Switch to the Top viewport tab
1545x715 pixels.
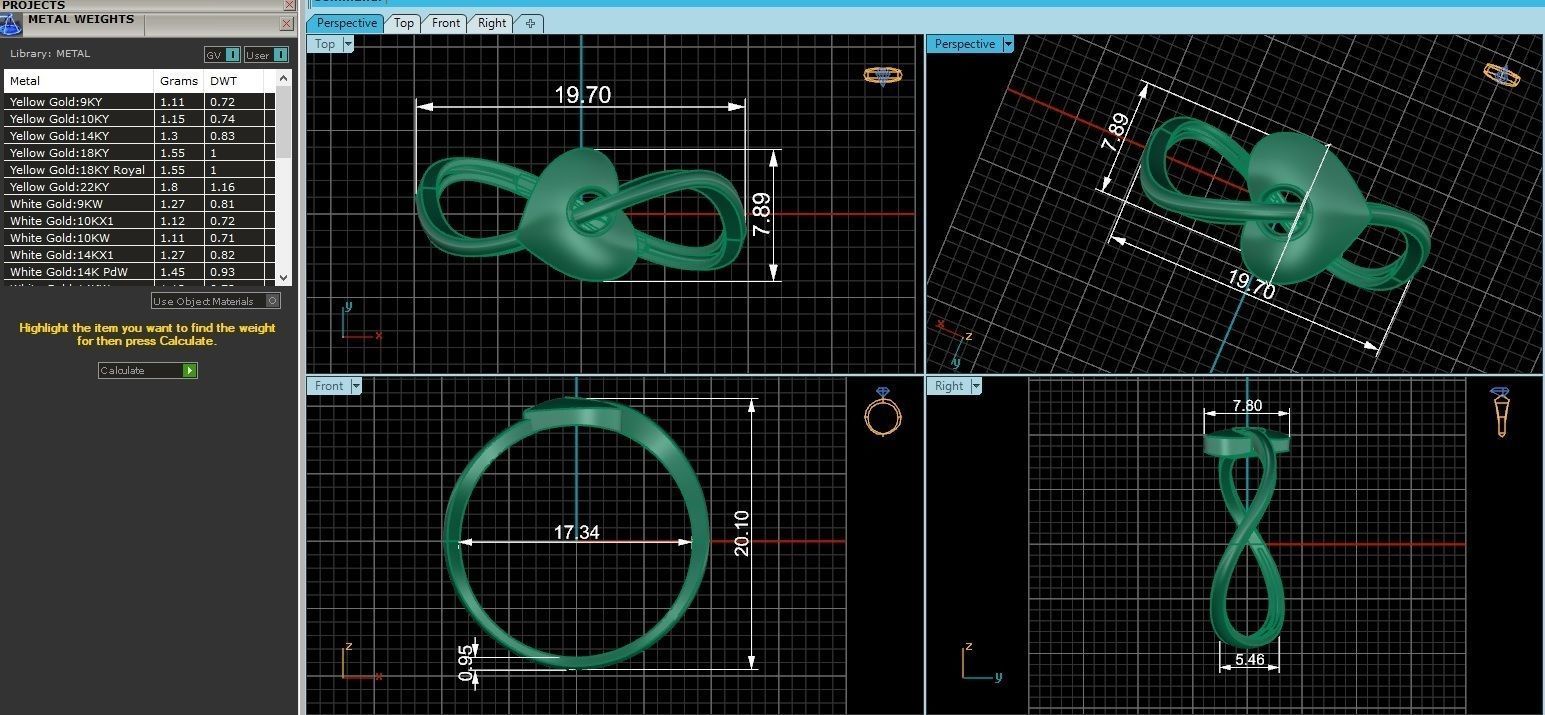pos(404,23)
